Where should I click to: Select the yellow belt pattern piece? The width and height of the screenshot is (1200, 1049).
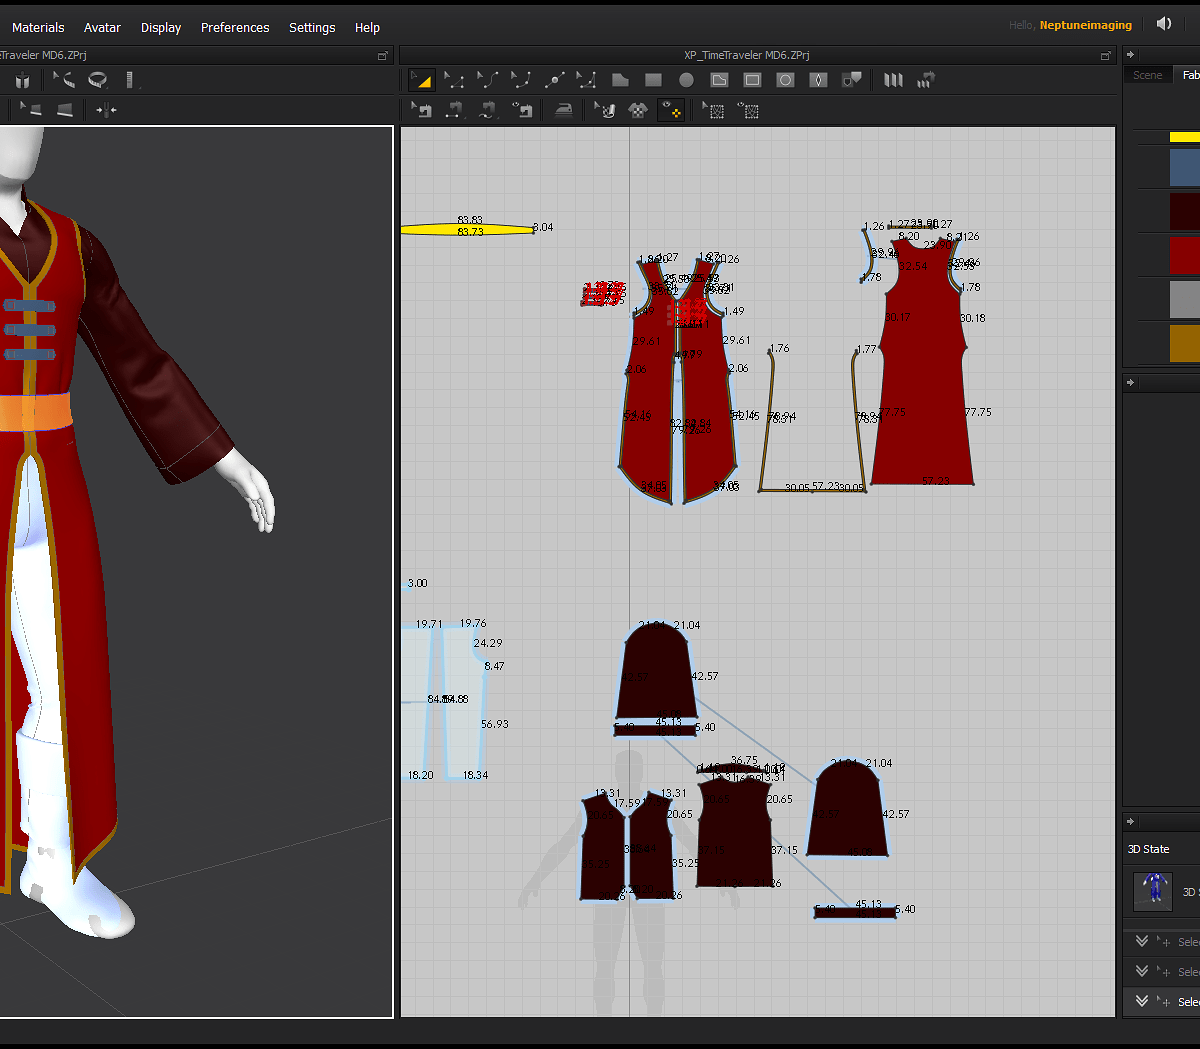tap(467, 229)
